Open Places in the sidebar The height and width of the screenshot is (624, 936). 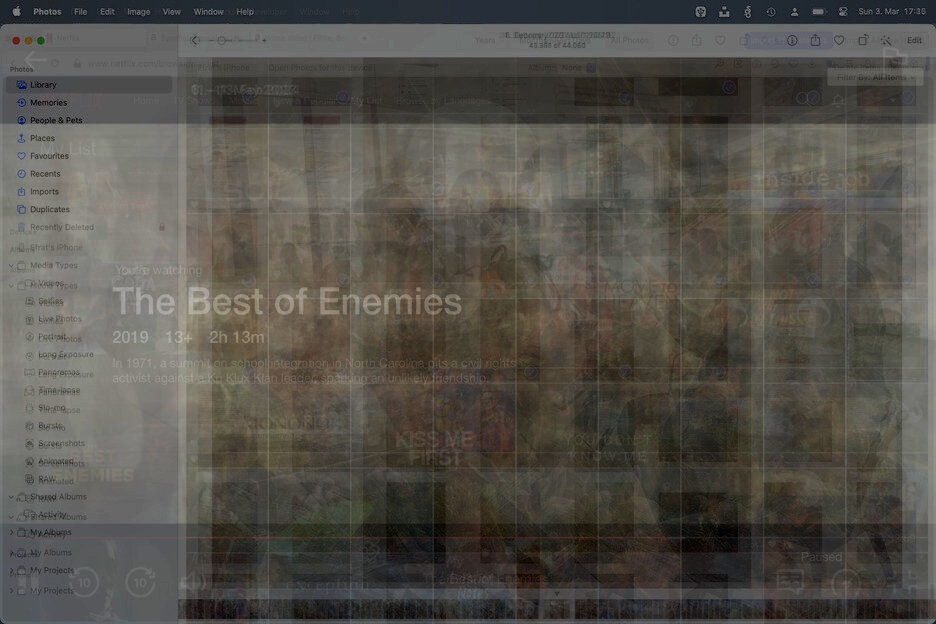[89, 138]
